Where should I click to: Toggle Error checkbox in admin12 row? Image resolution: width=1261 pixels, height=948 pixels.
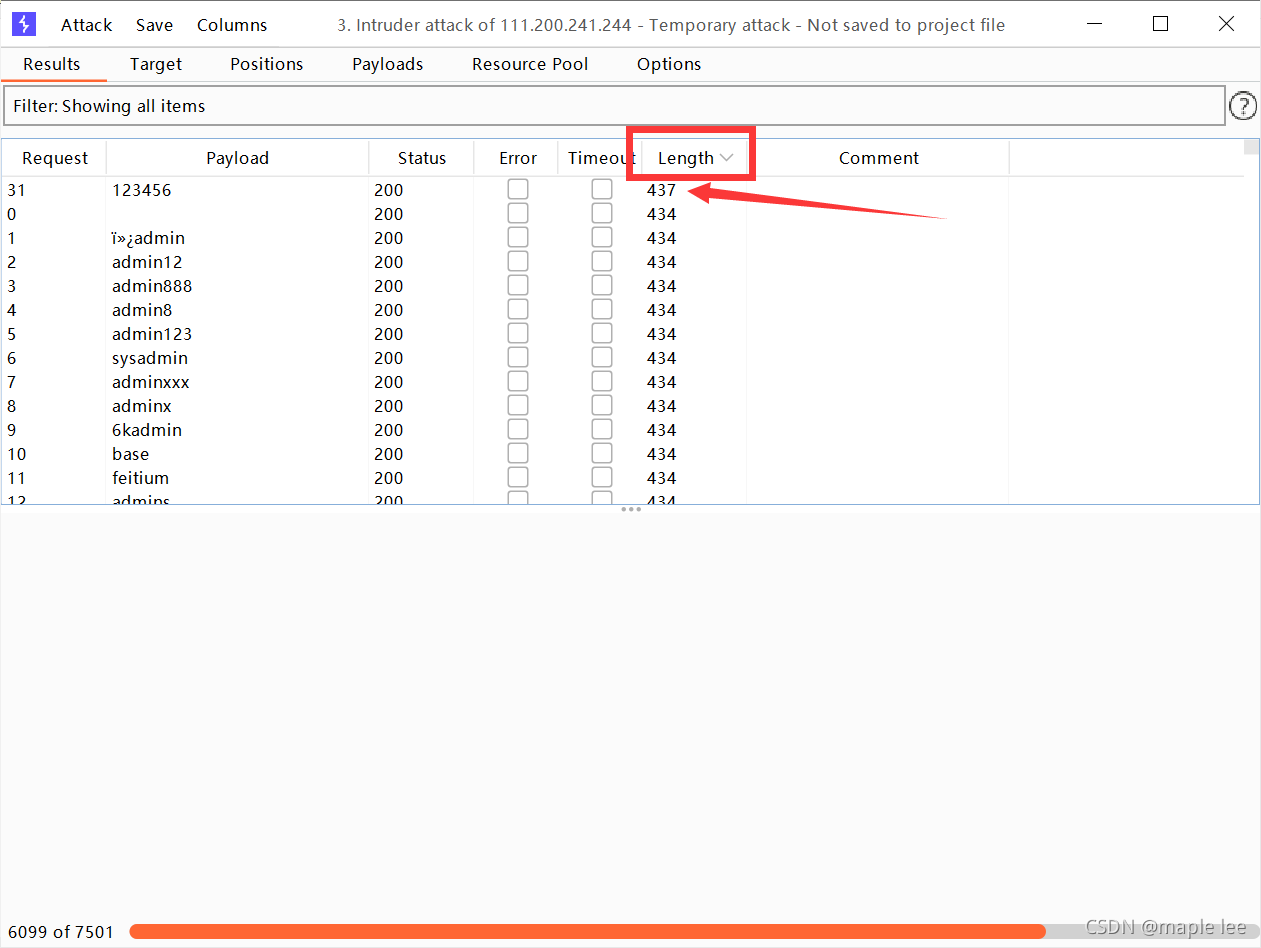518,261
